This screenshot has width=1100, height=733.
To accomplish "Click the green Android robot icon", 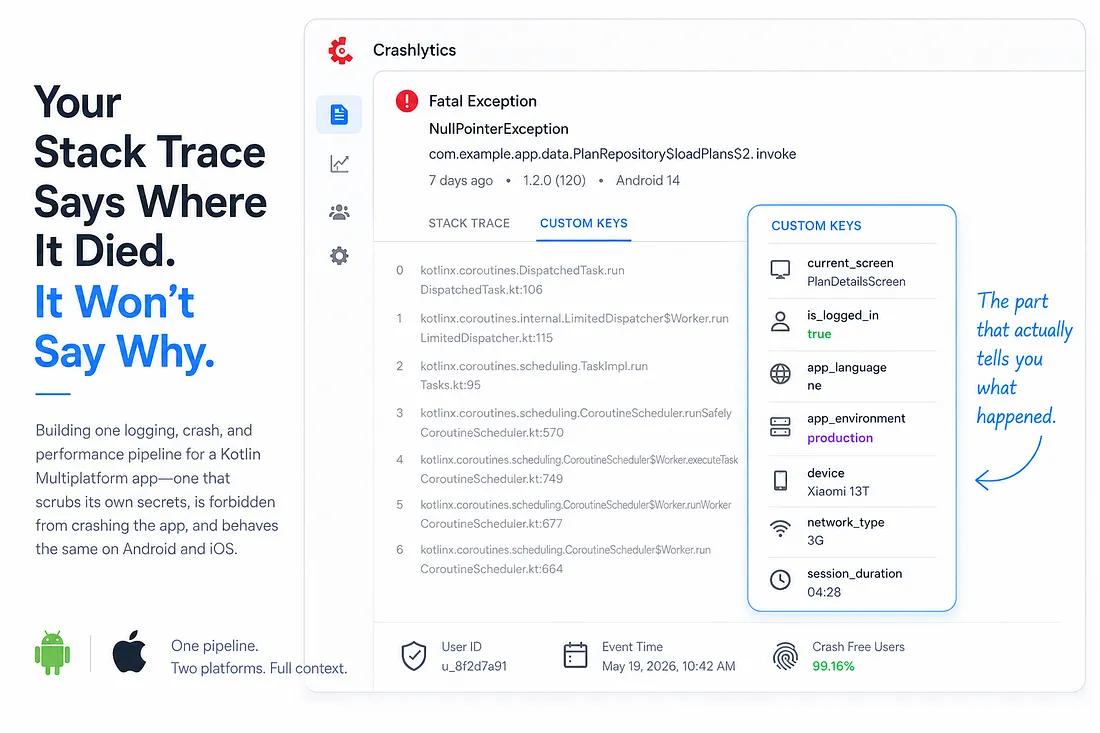I will pos(53,653).
